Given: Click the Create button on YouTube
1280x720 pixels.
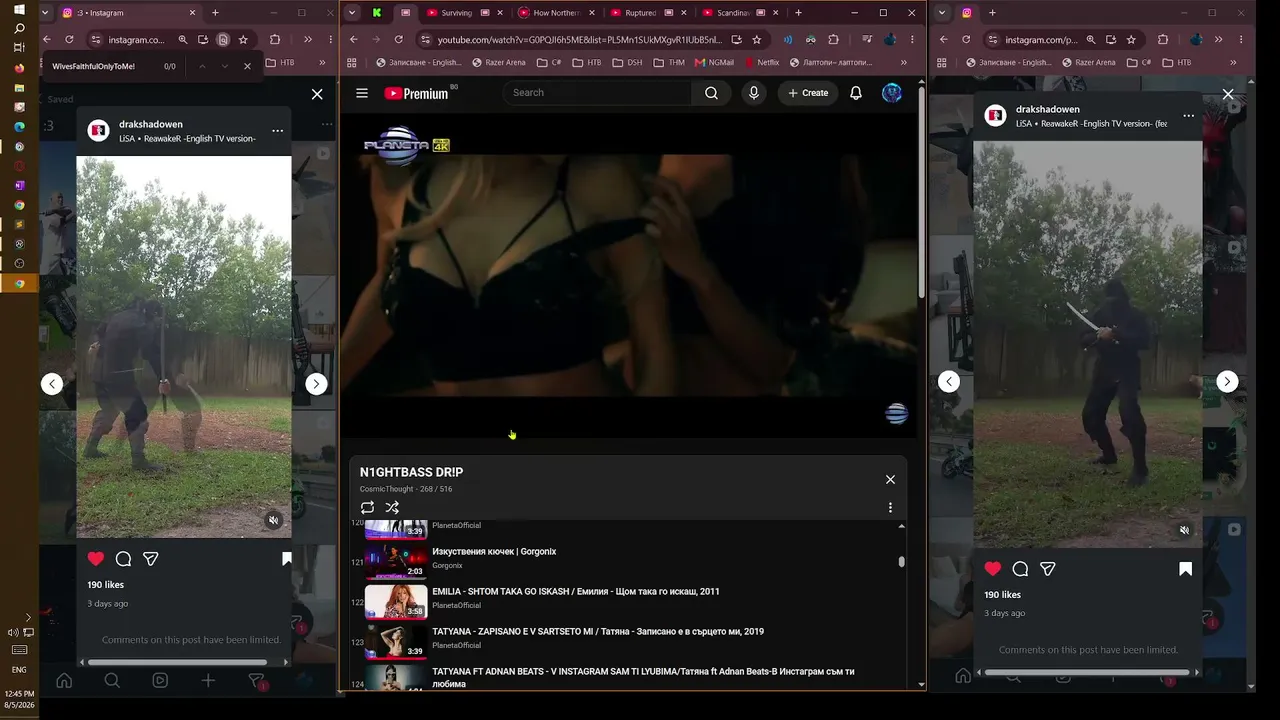Looking at the screenshot, I should pos(808,93).
